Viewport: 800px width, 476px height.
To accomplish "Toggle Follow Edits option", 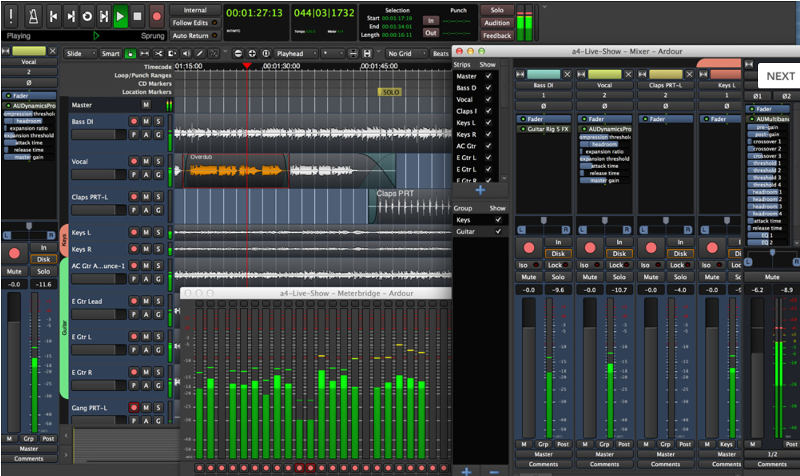I will 195,23.
